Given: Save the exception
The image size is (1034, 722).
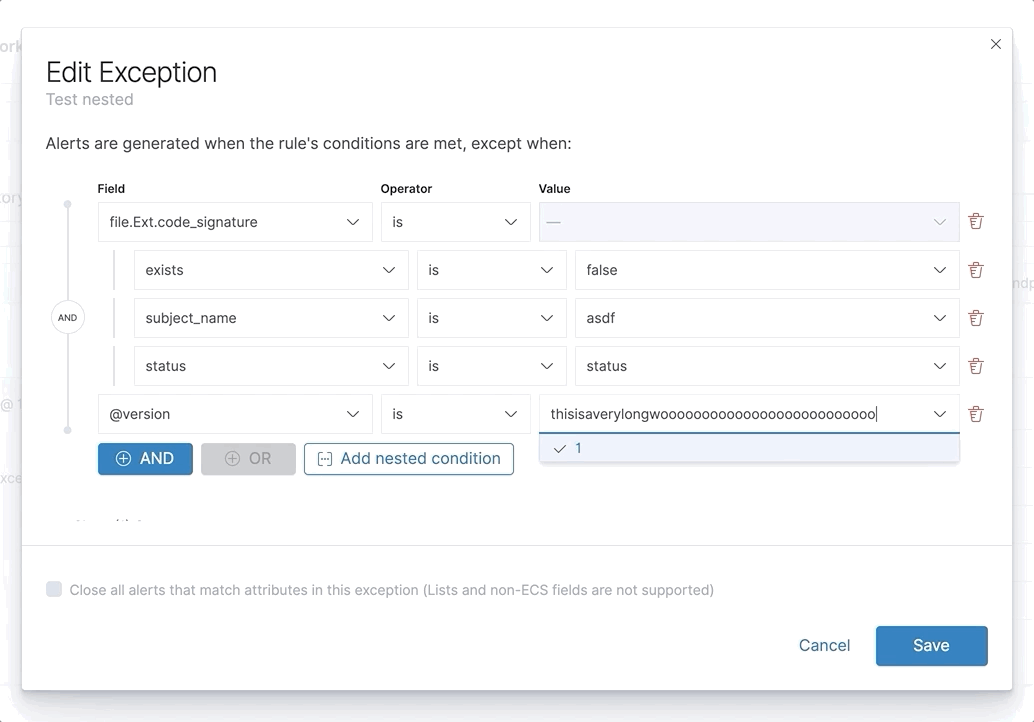Looking at the screenshot, I should (x=931, y=646).
